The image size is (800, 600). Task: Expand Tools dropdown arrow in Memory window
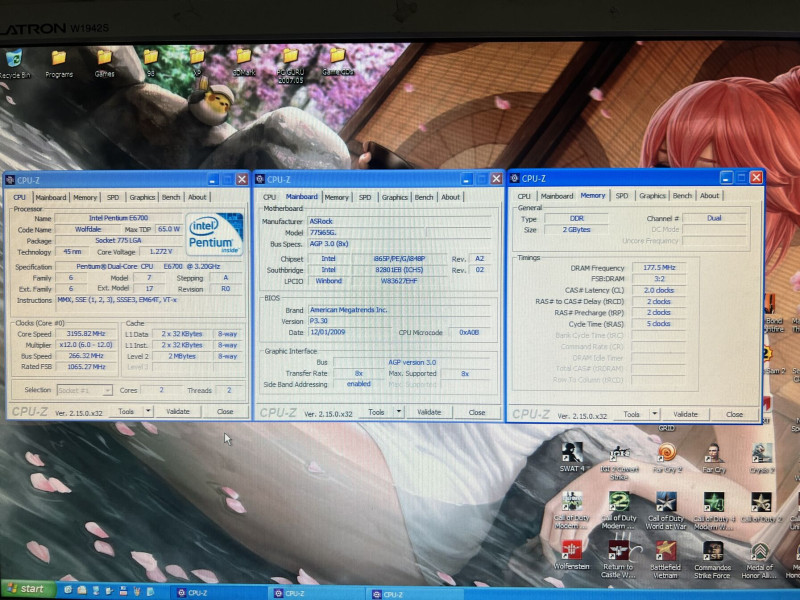pos(654,414)
